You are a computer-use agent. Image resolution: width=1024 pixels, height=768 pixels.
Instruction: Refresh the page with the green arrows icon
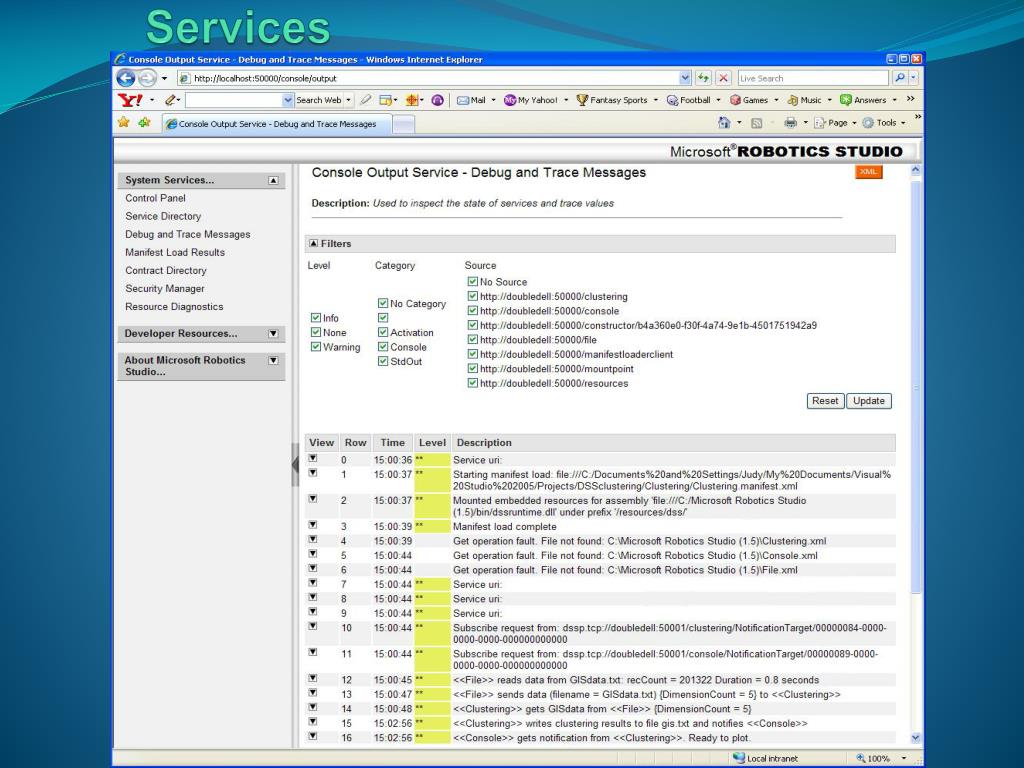click(703, 78)
